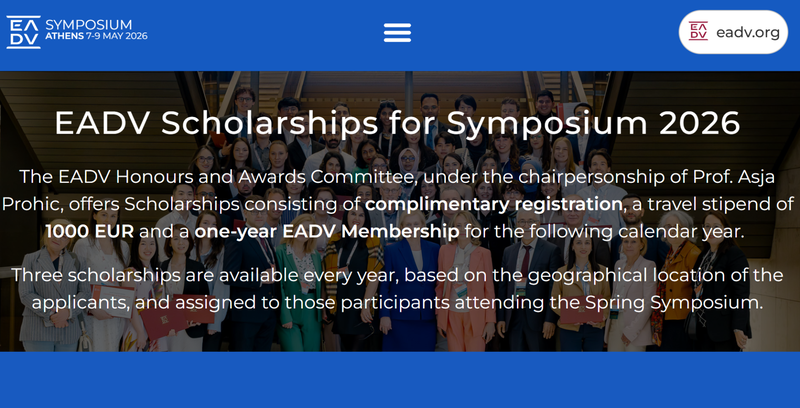Screen dimensions: 800x408
Task: Click the bold "complimentary registration" text
Action: pyautogui.click(x=493, y=205)
